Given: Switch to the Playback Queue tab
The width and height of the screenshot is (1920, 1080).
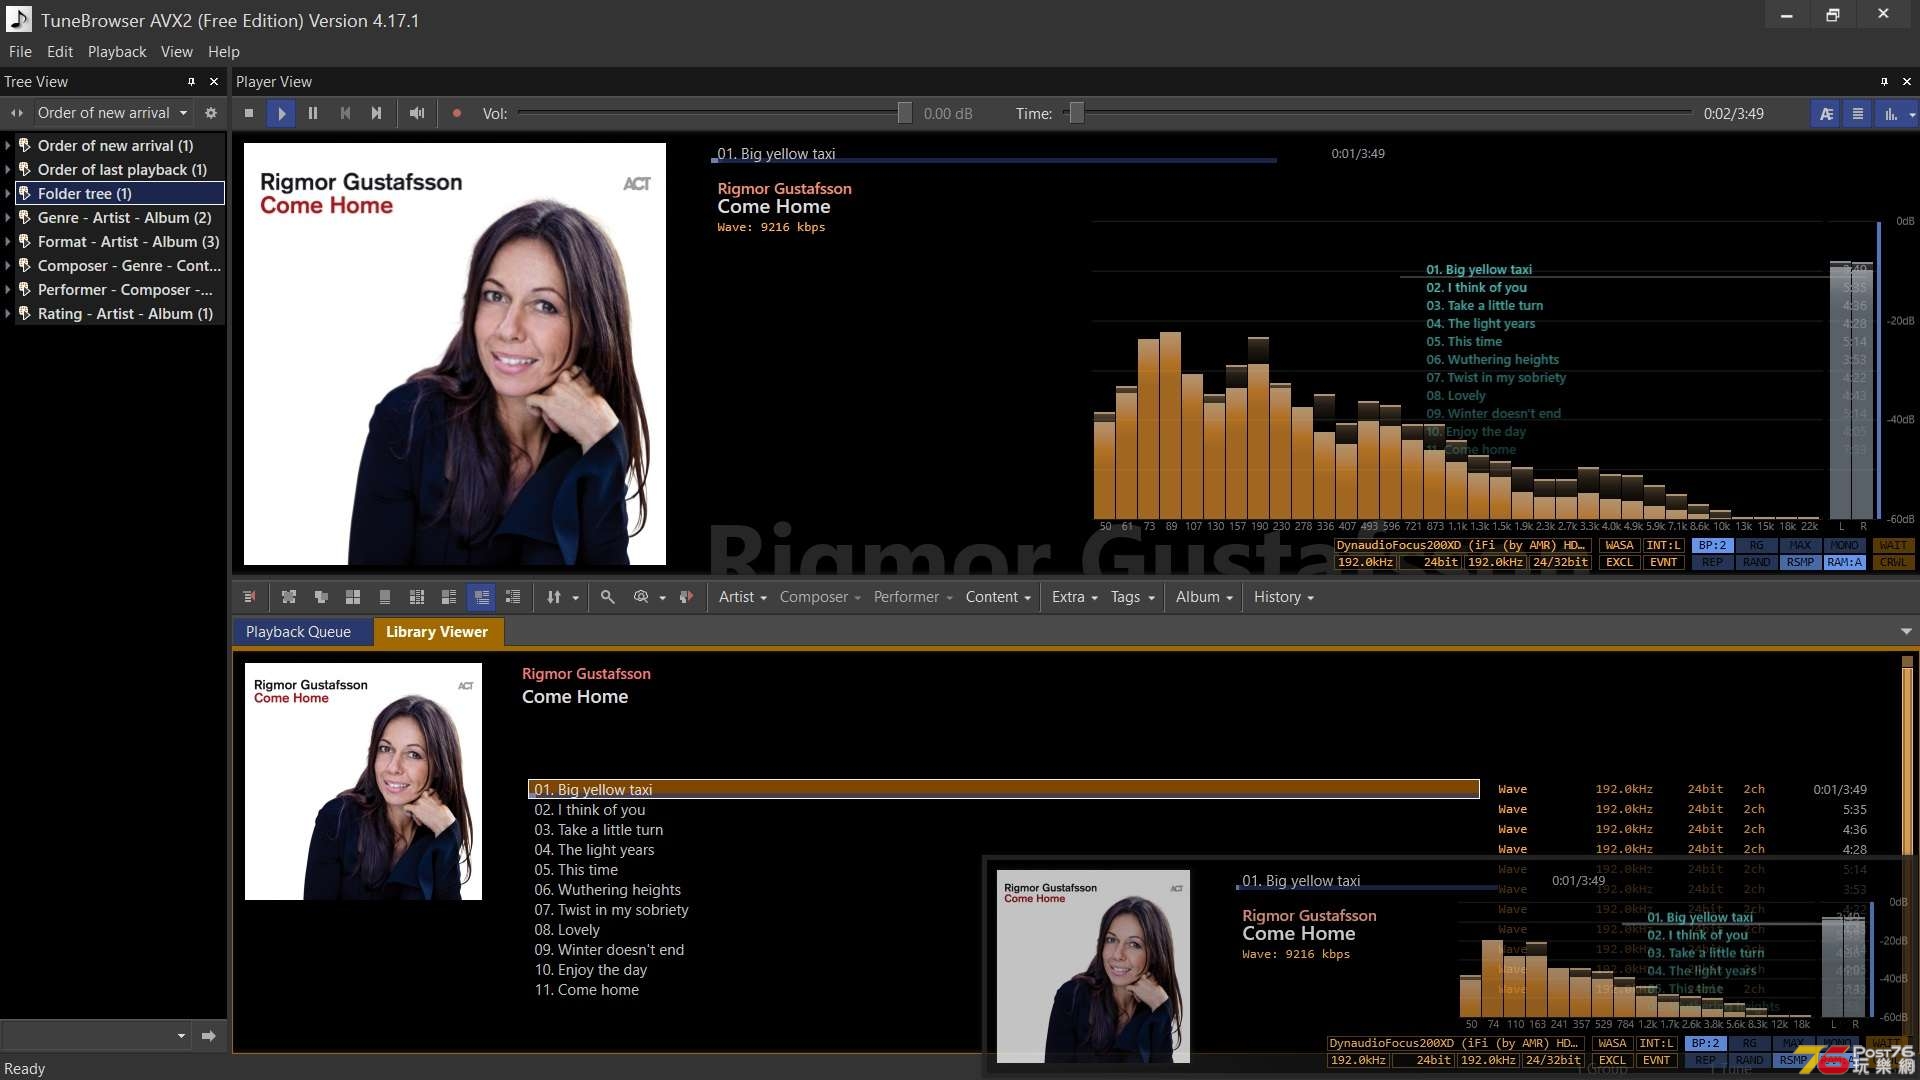Looking at the screenshot, I should pos(297,630).
